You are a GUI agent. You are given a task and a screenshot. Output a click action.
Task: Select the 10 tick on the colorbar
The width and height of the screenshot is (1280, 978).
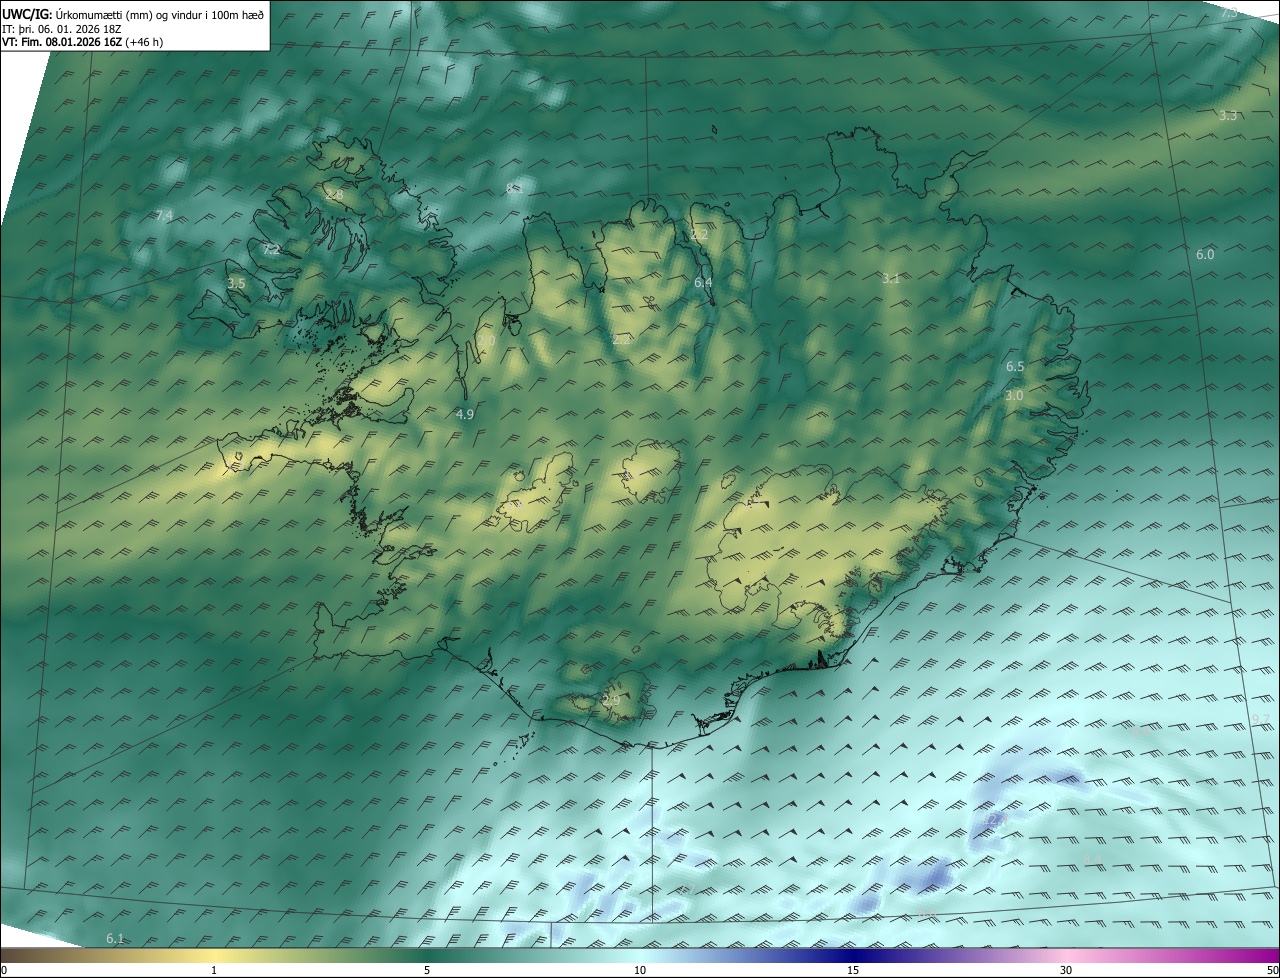640,970
